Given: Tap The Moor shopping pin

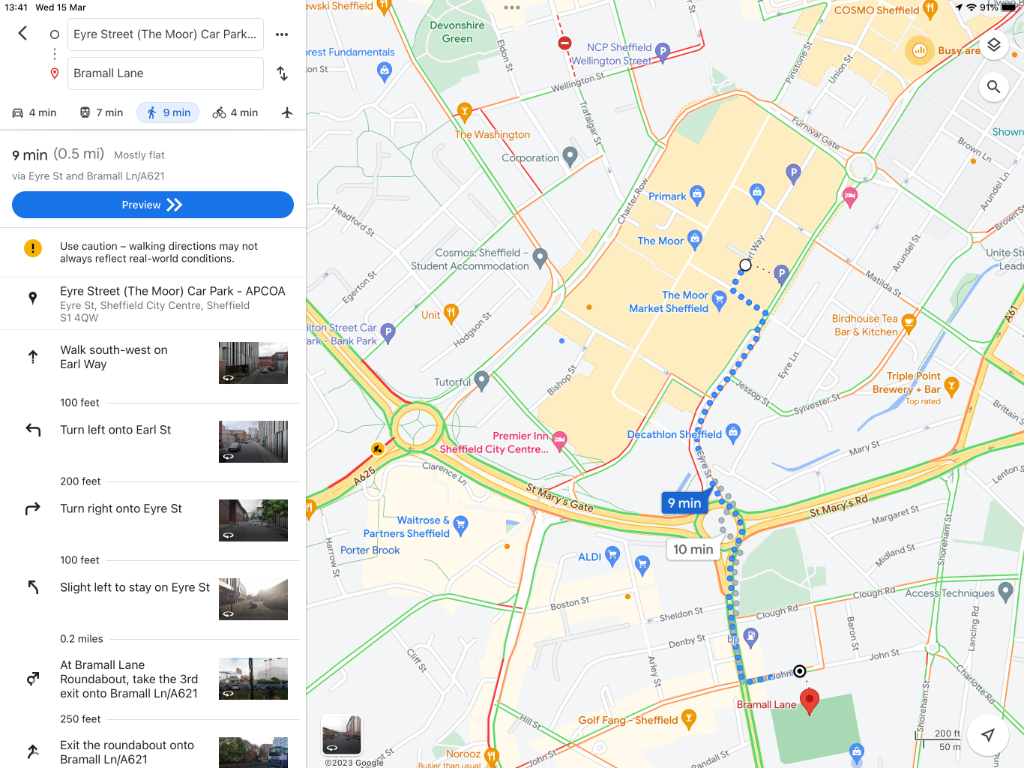Looking at the screenshot, I should tap(695, 240).
